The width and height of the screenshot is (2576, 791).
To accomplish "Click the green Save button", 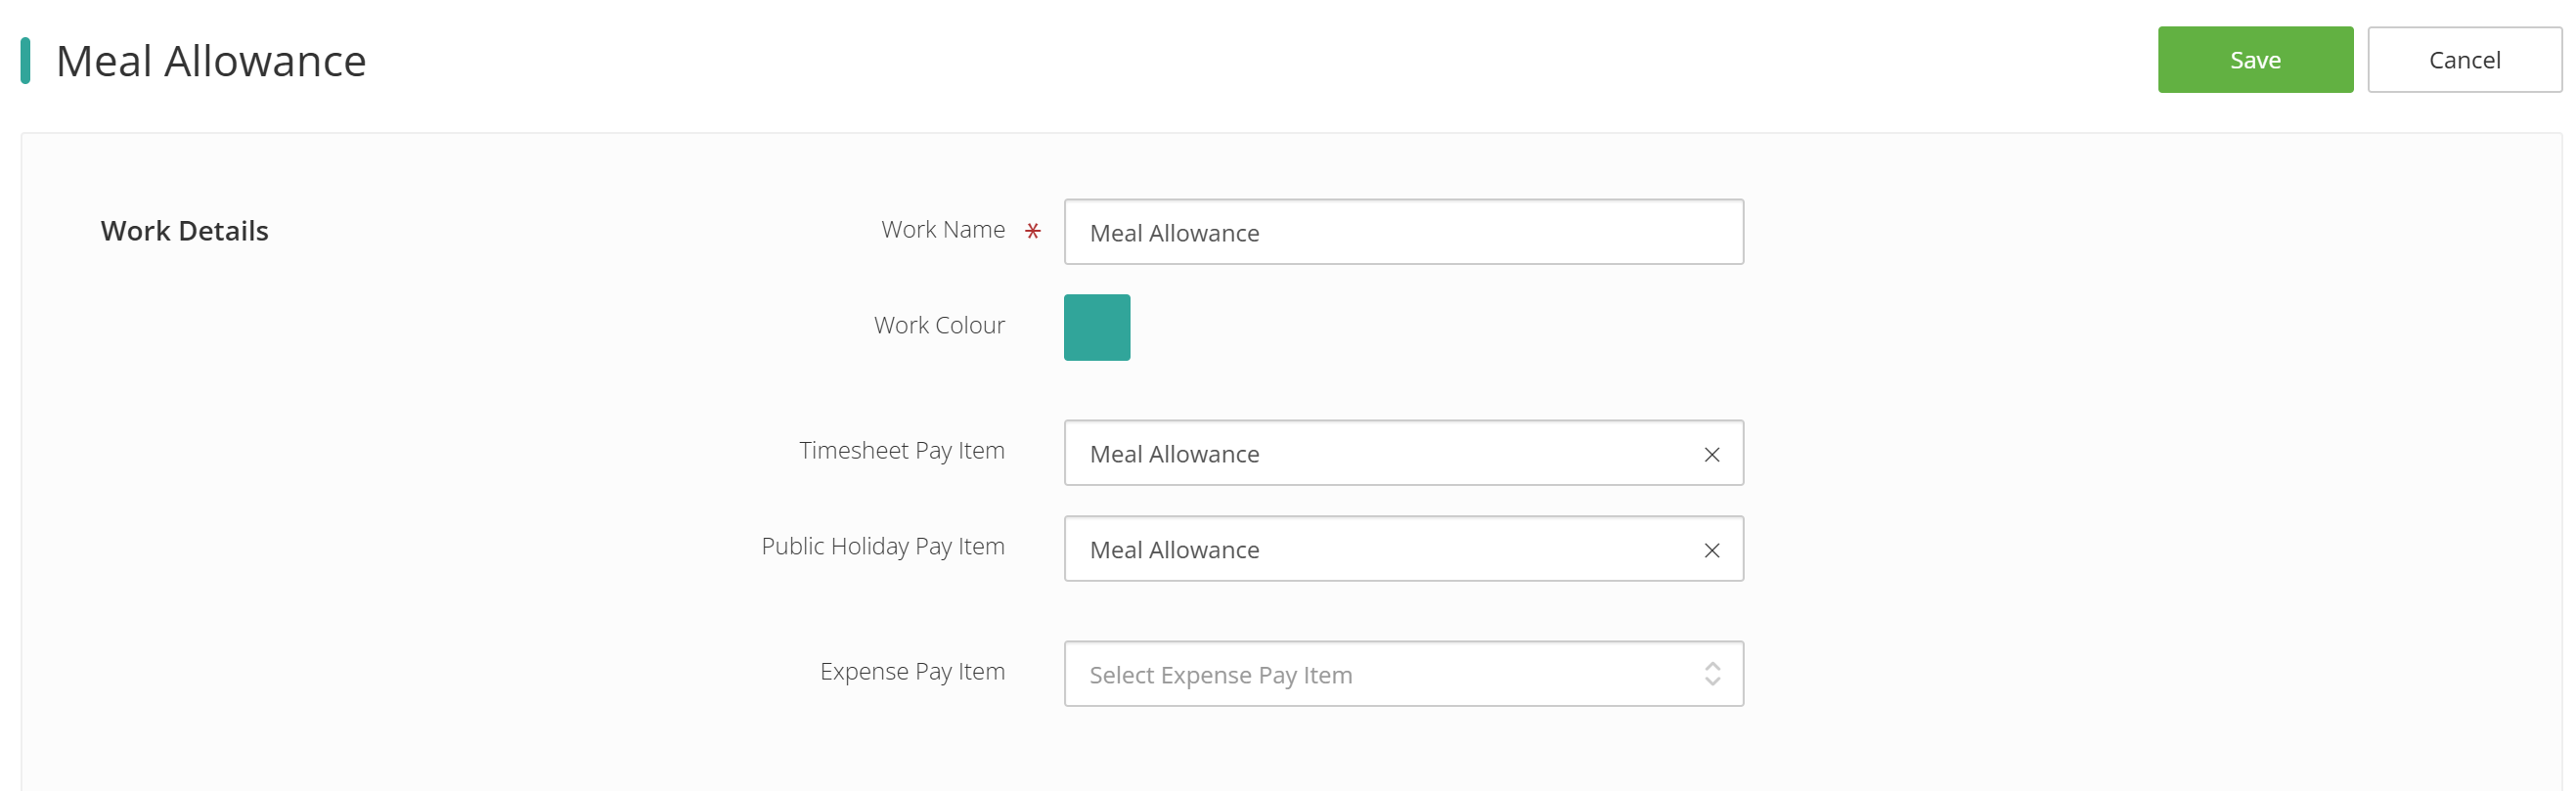I will coord(2255,60).
